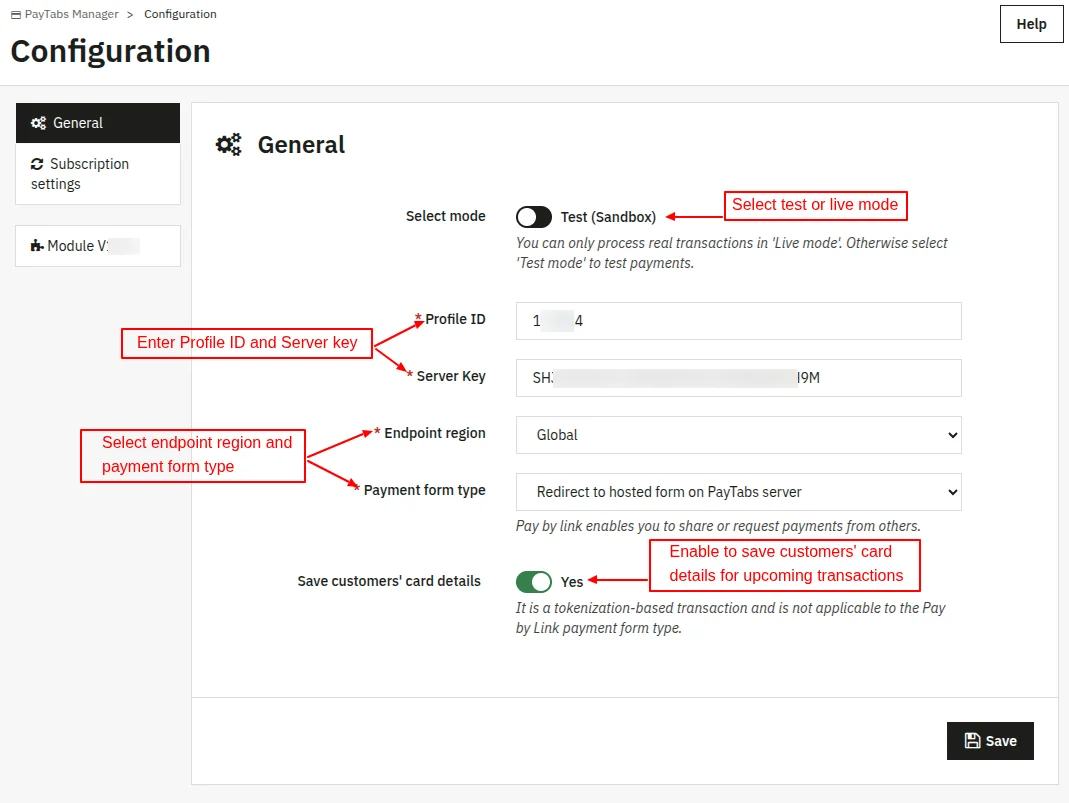Click the card icon before PayTabs Manager

click(x=16, y=14)
